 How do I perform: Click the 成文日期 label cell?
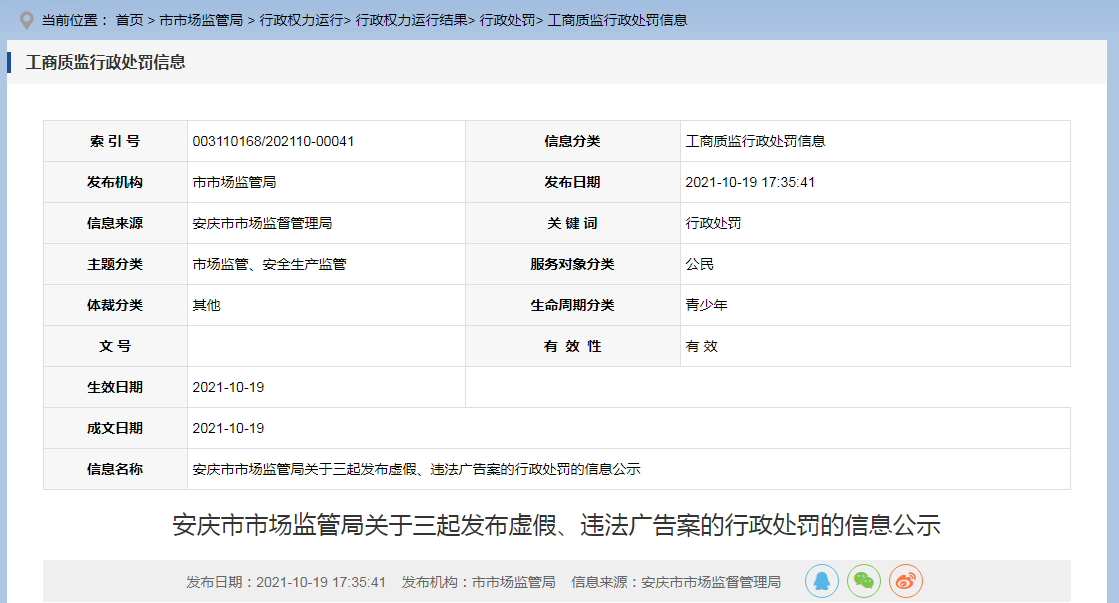pos(116,428)
